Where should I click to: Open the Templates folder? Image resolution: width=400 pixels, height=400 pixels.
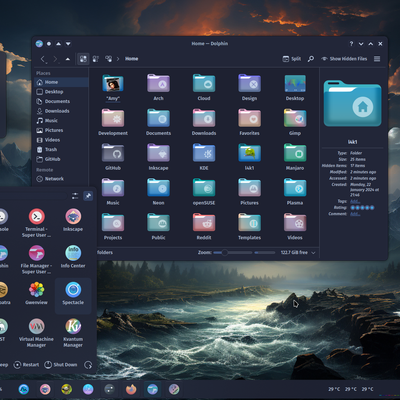coord(249,227)
